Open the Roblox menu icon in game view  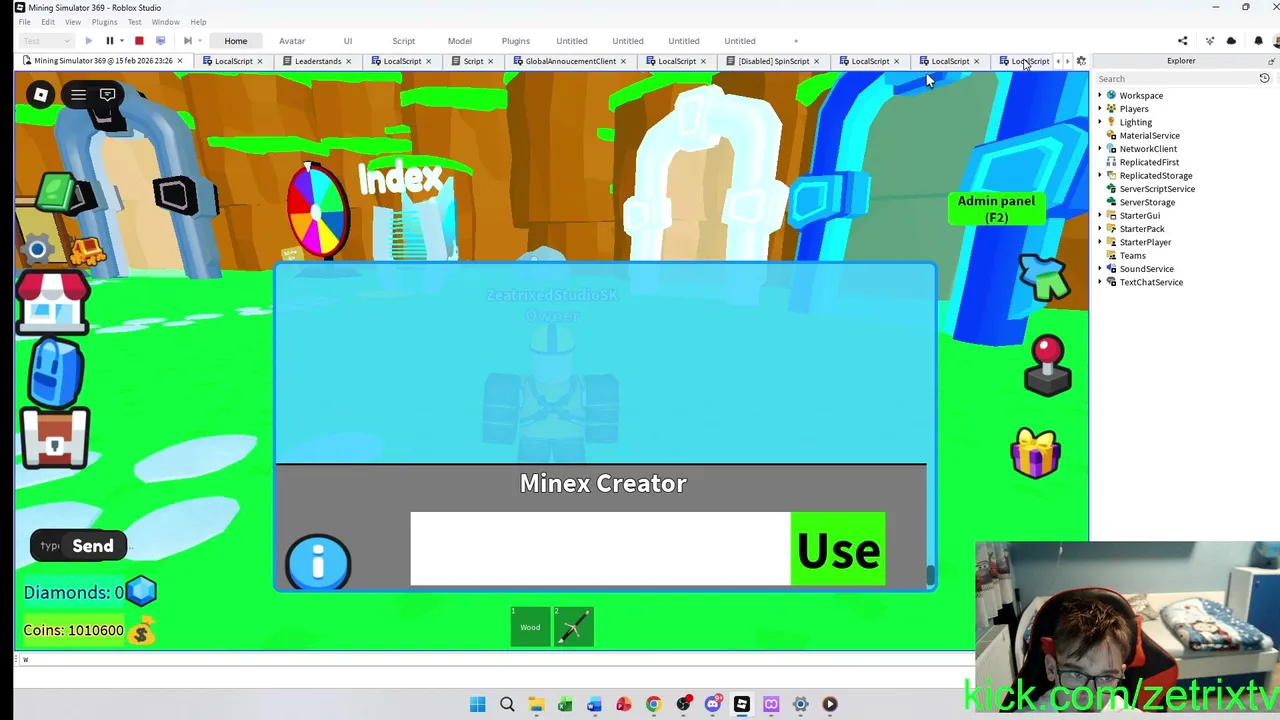point(41,95)
